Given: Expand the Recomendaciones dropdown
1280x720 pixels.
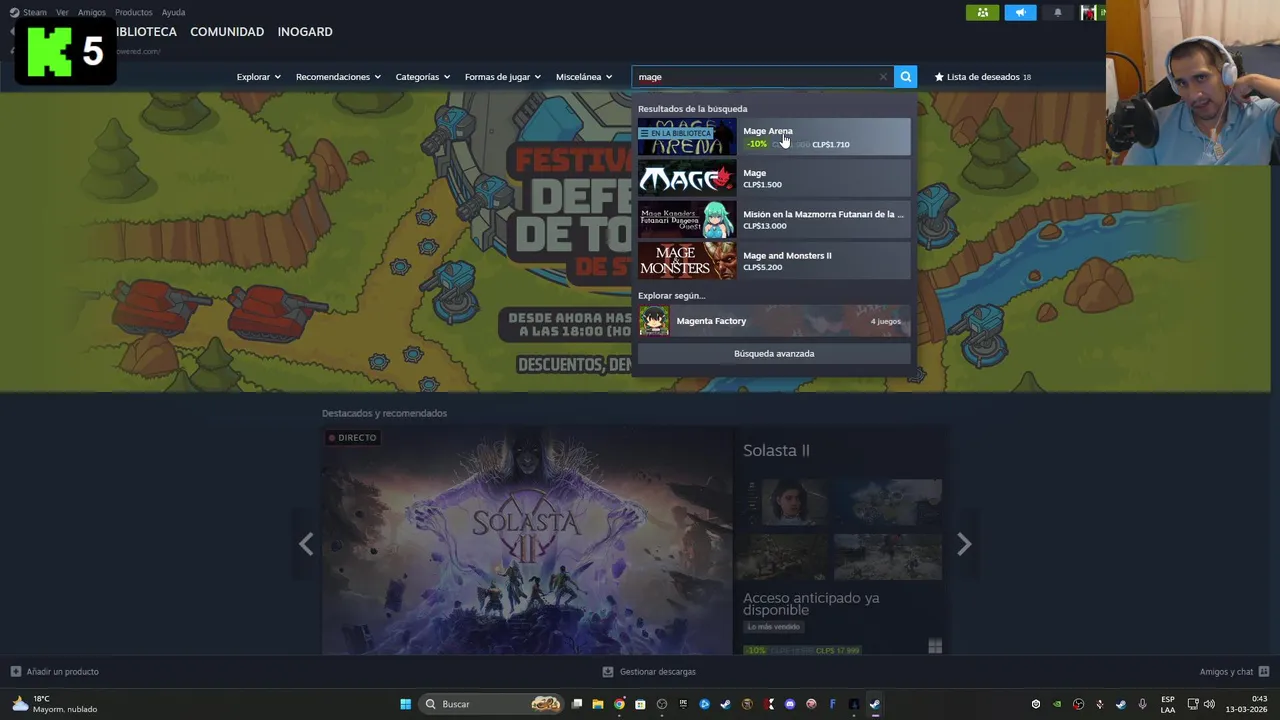Looking at the screenshot, I should coord(338,77).
